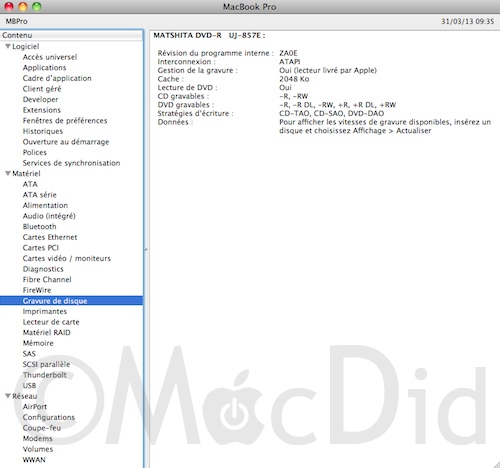
Task: Select Lecteur de carte
Action: pos(51,322)
